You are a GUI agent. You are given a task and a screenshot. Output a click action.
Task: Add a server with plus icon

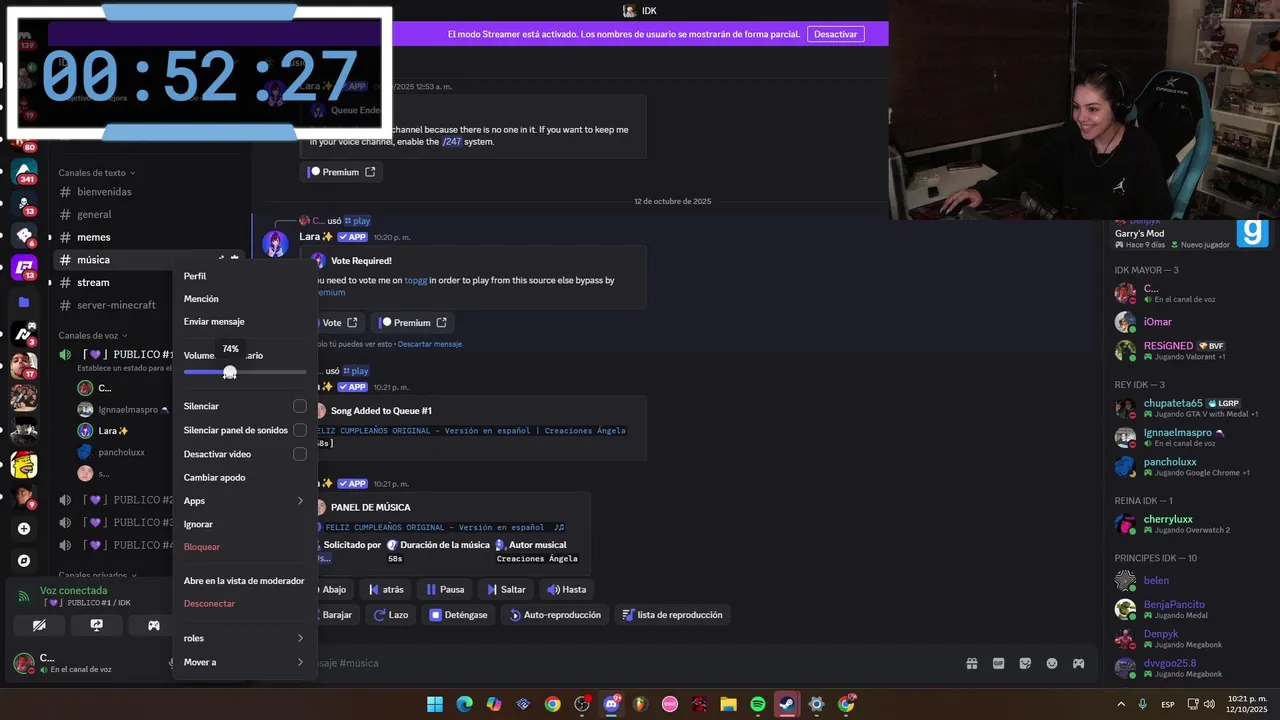(24, 529)
